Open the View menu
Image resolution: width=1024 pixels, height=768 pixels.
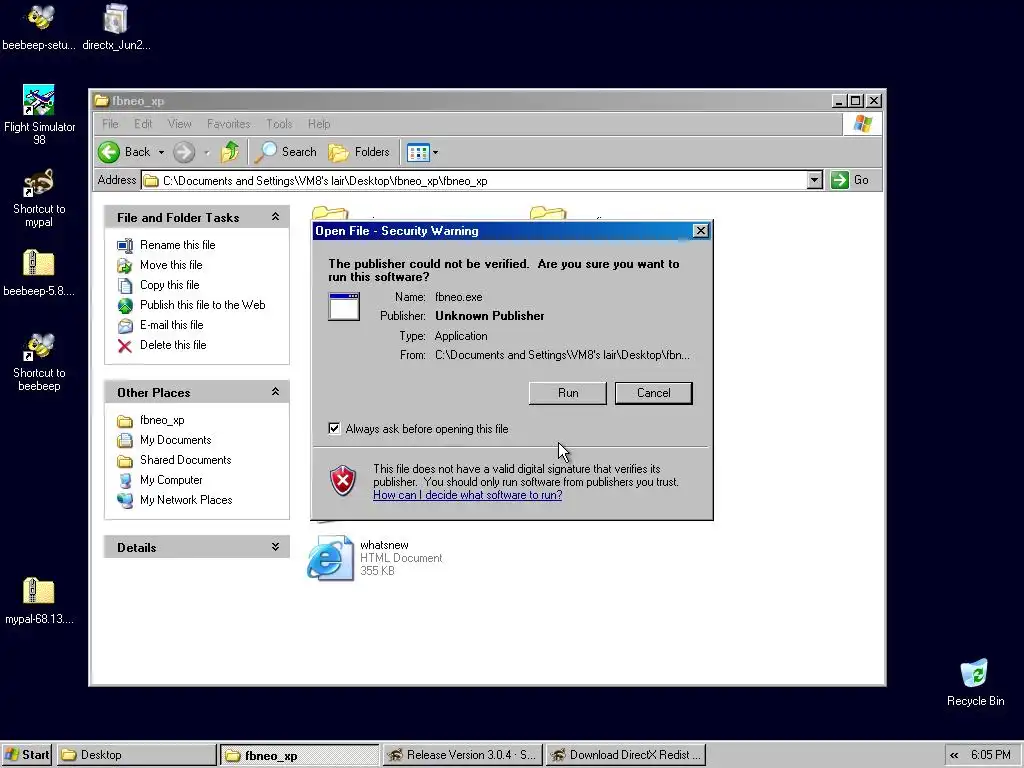180,123
